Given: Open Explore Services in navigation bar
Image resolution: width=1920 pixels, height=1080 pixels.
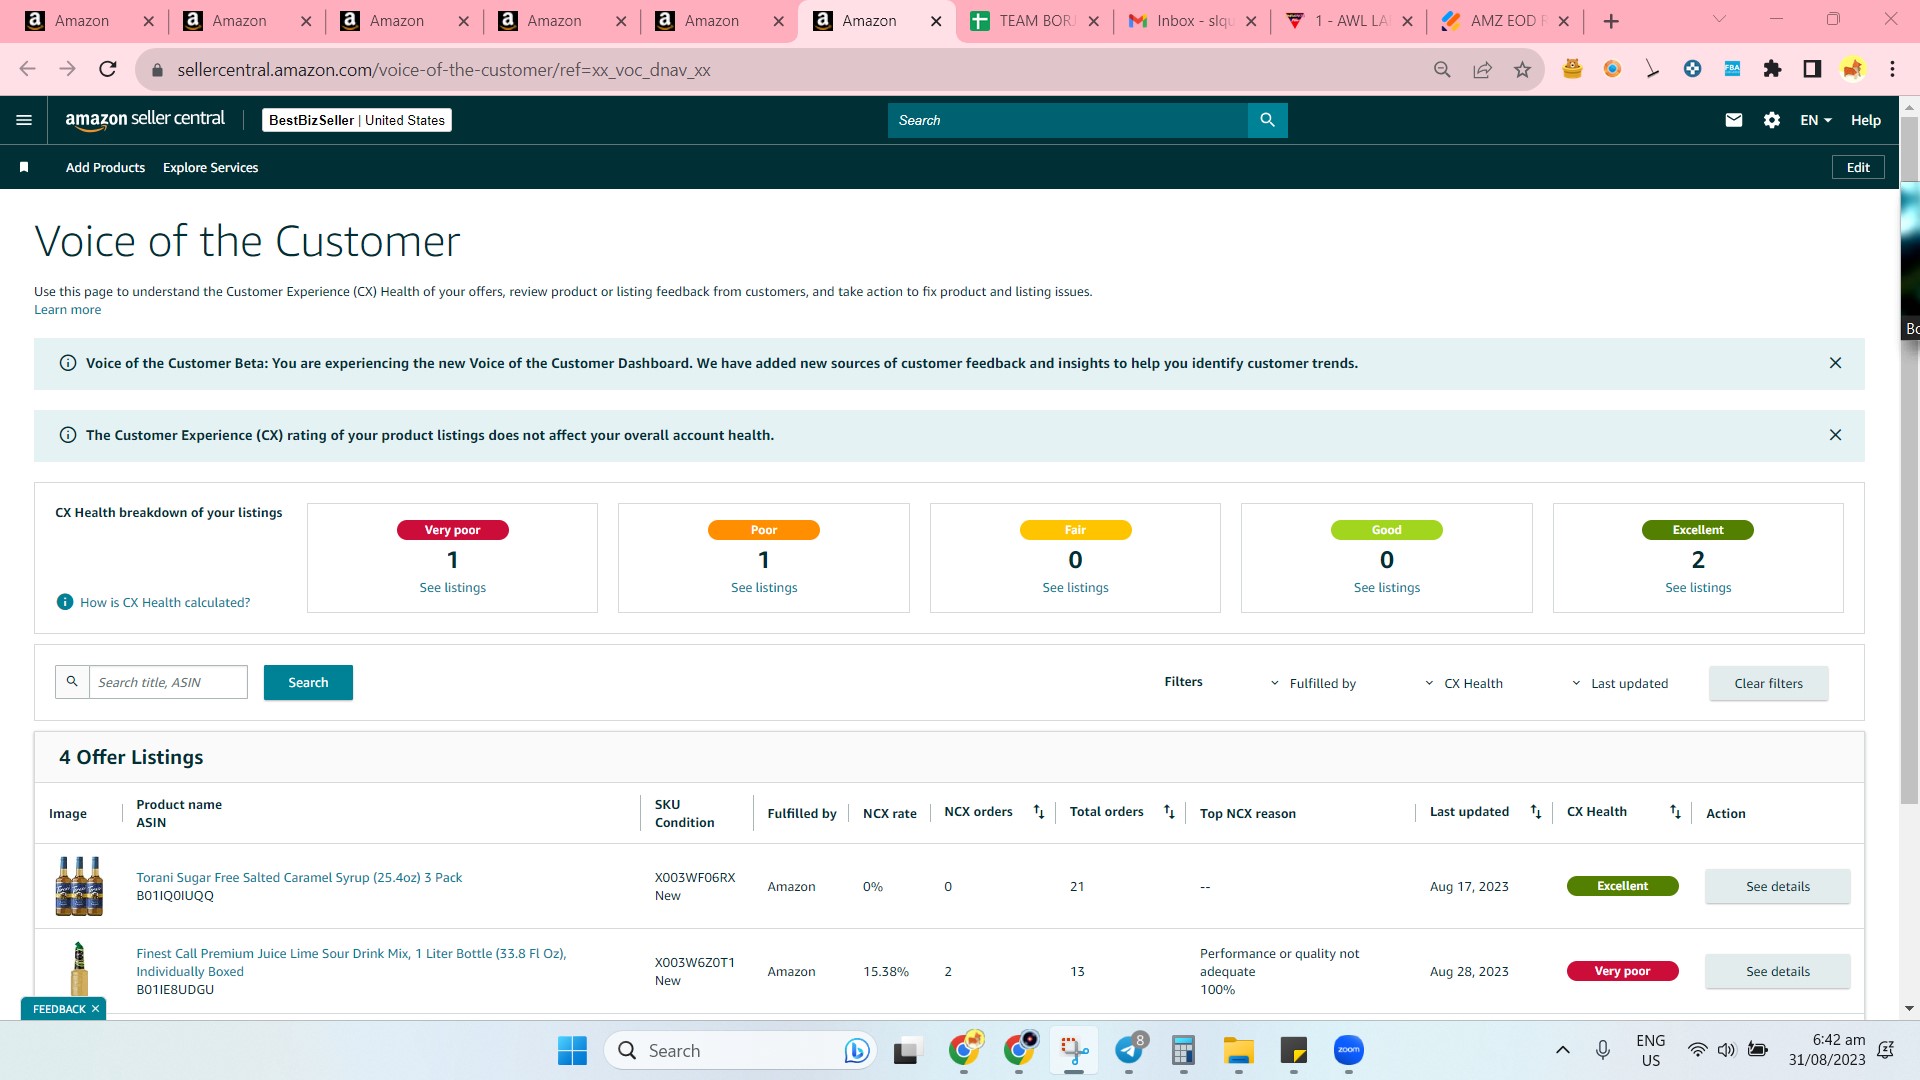Looking at the screenshot, I should (210, 167).
